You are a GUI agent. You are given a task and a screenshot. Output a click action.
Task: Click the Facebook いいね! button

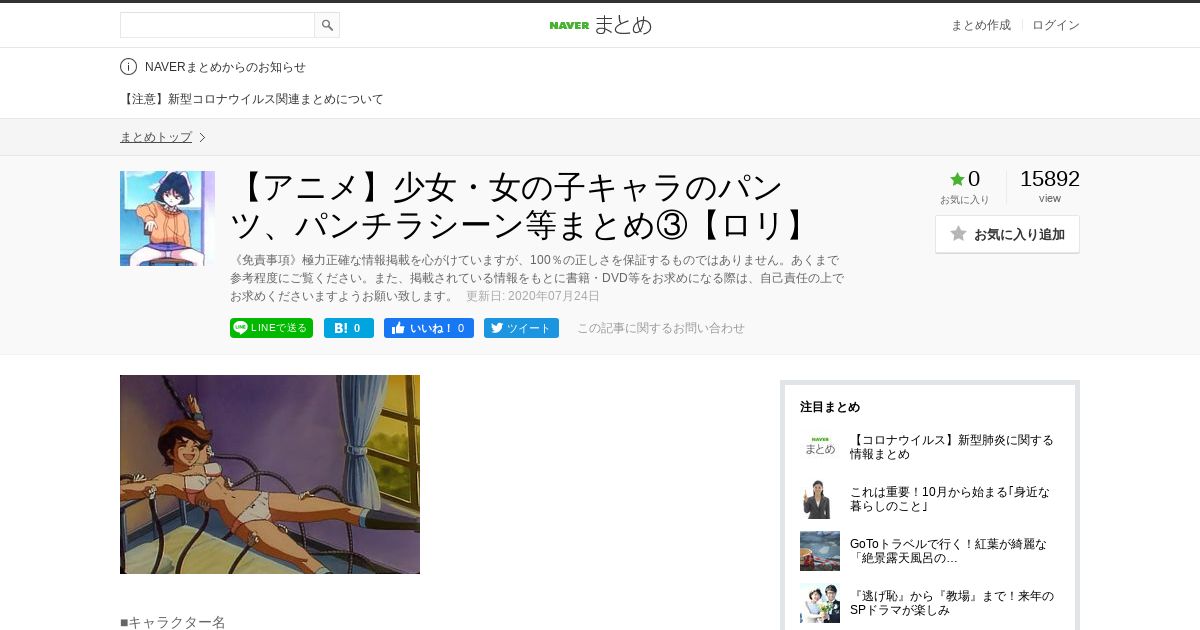click(428, 328)
